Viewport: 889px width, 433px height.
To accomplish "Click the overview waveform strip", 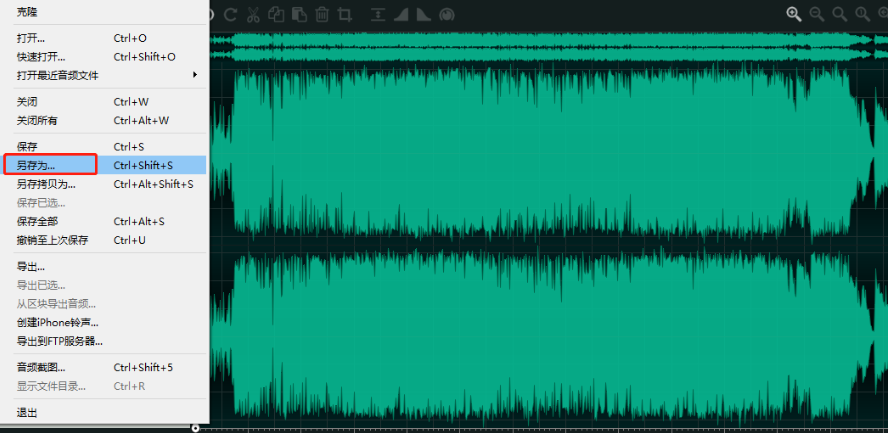I will tap(549, 46).
